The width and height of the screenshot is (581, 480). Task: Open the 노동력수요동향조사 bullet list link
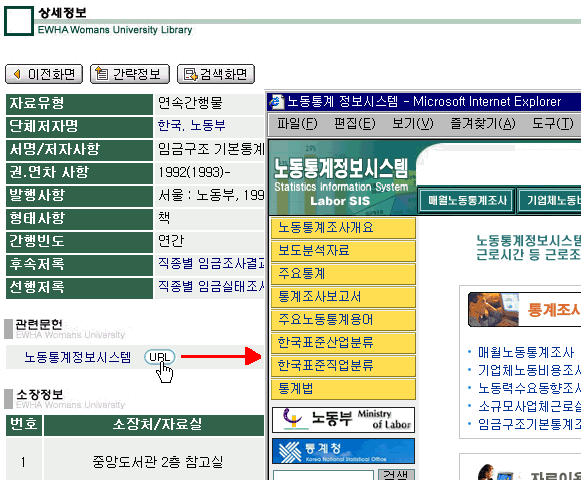tap(529, 388)
